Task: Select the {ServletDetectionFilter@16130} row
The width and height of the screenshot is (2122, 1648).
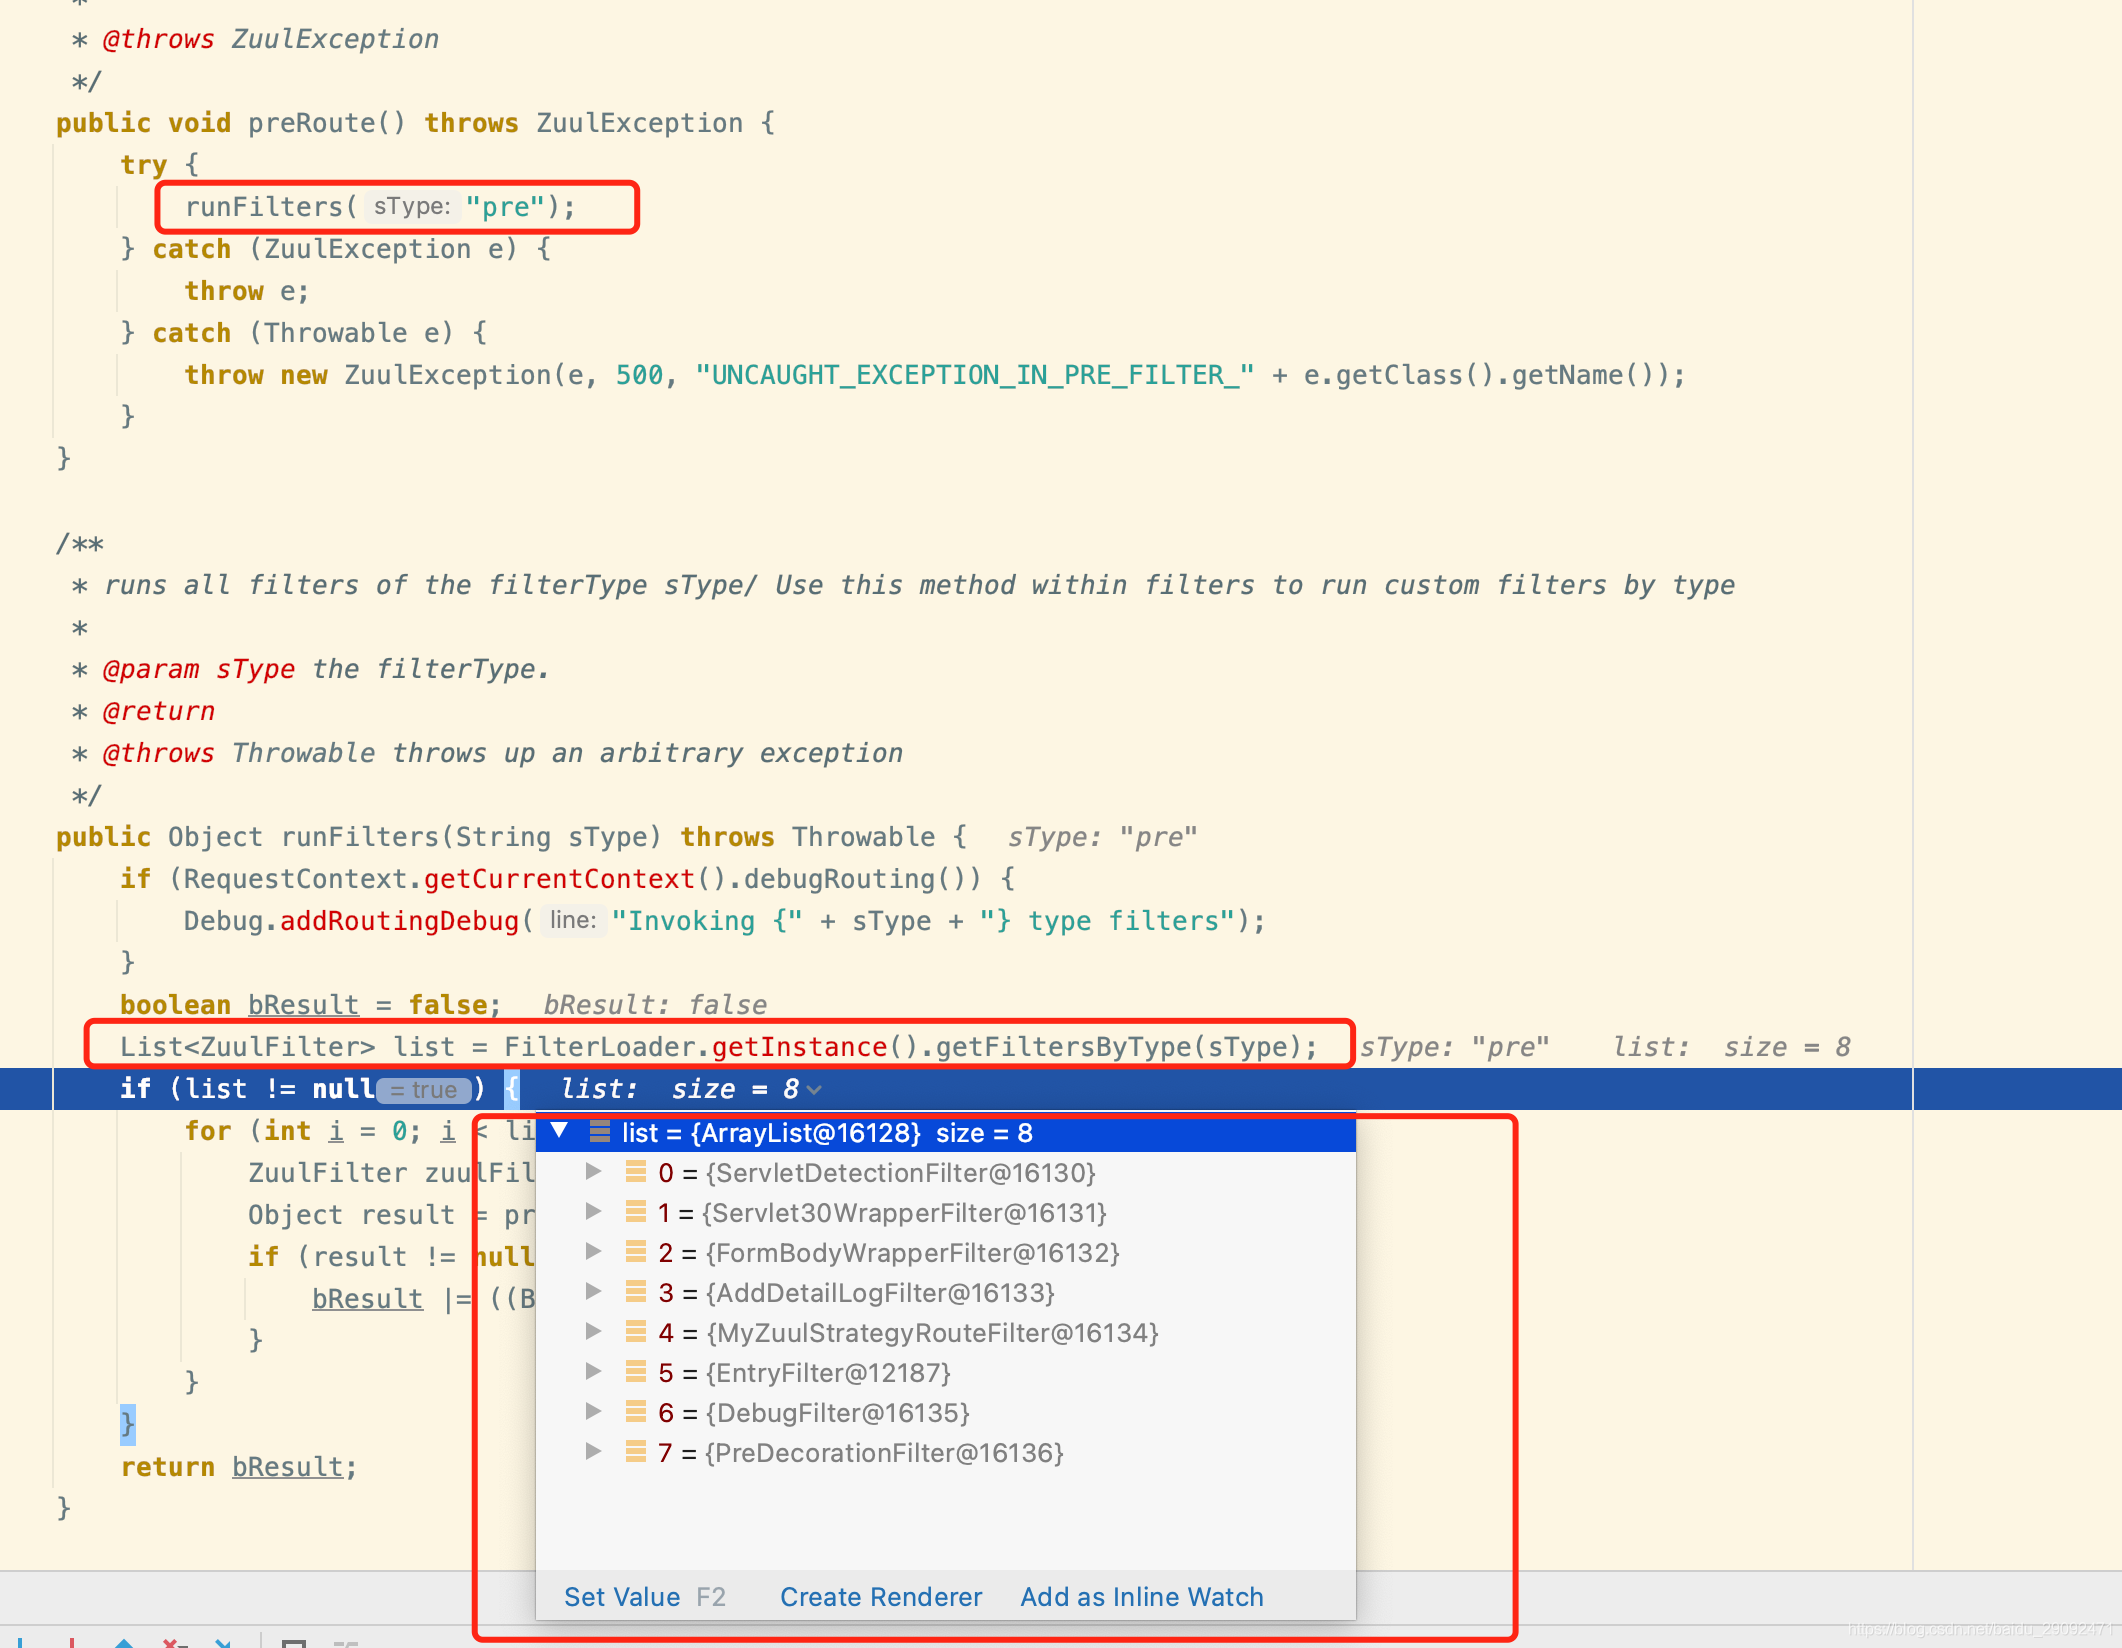Action: tap(946, 1172)
